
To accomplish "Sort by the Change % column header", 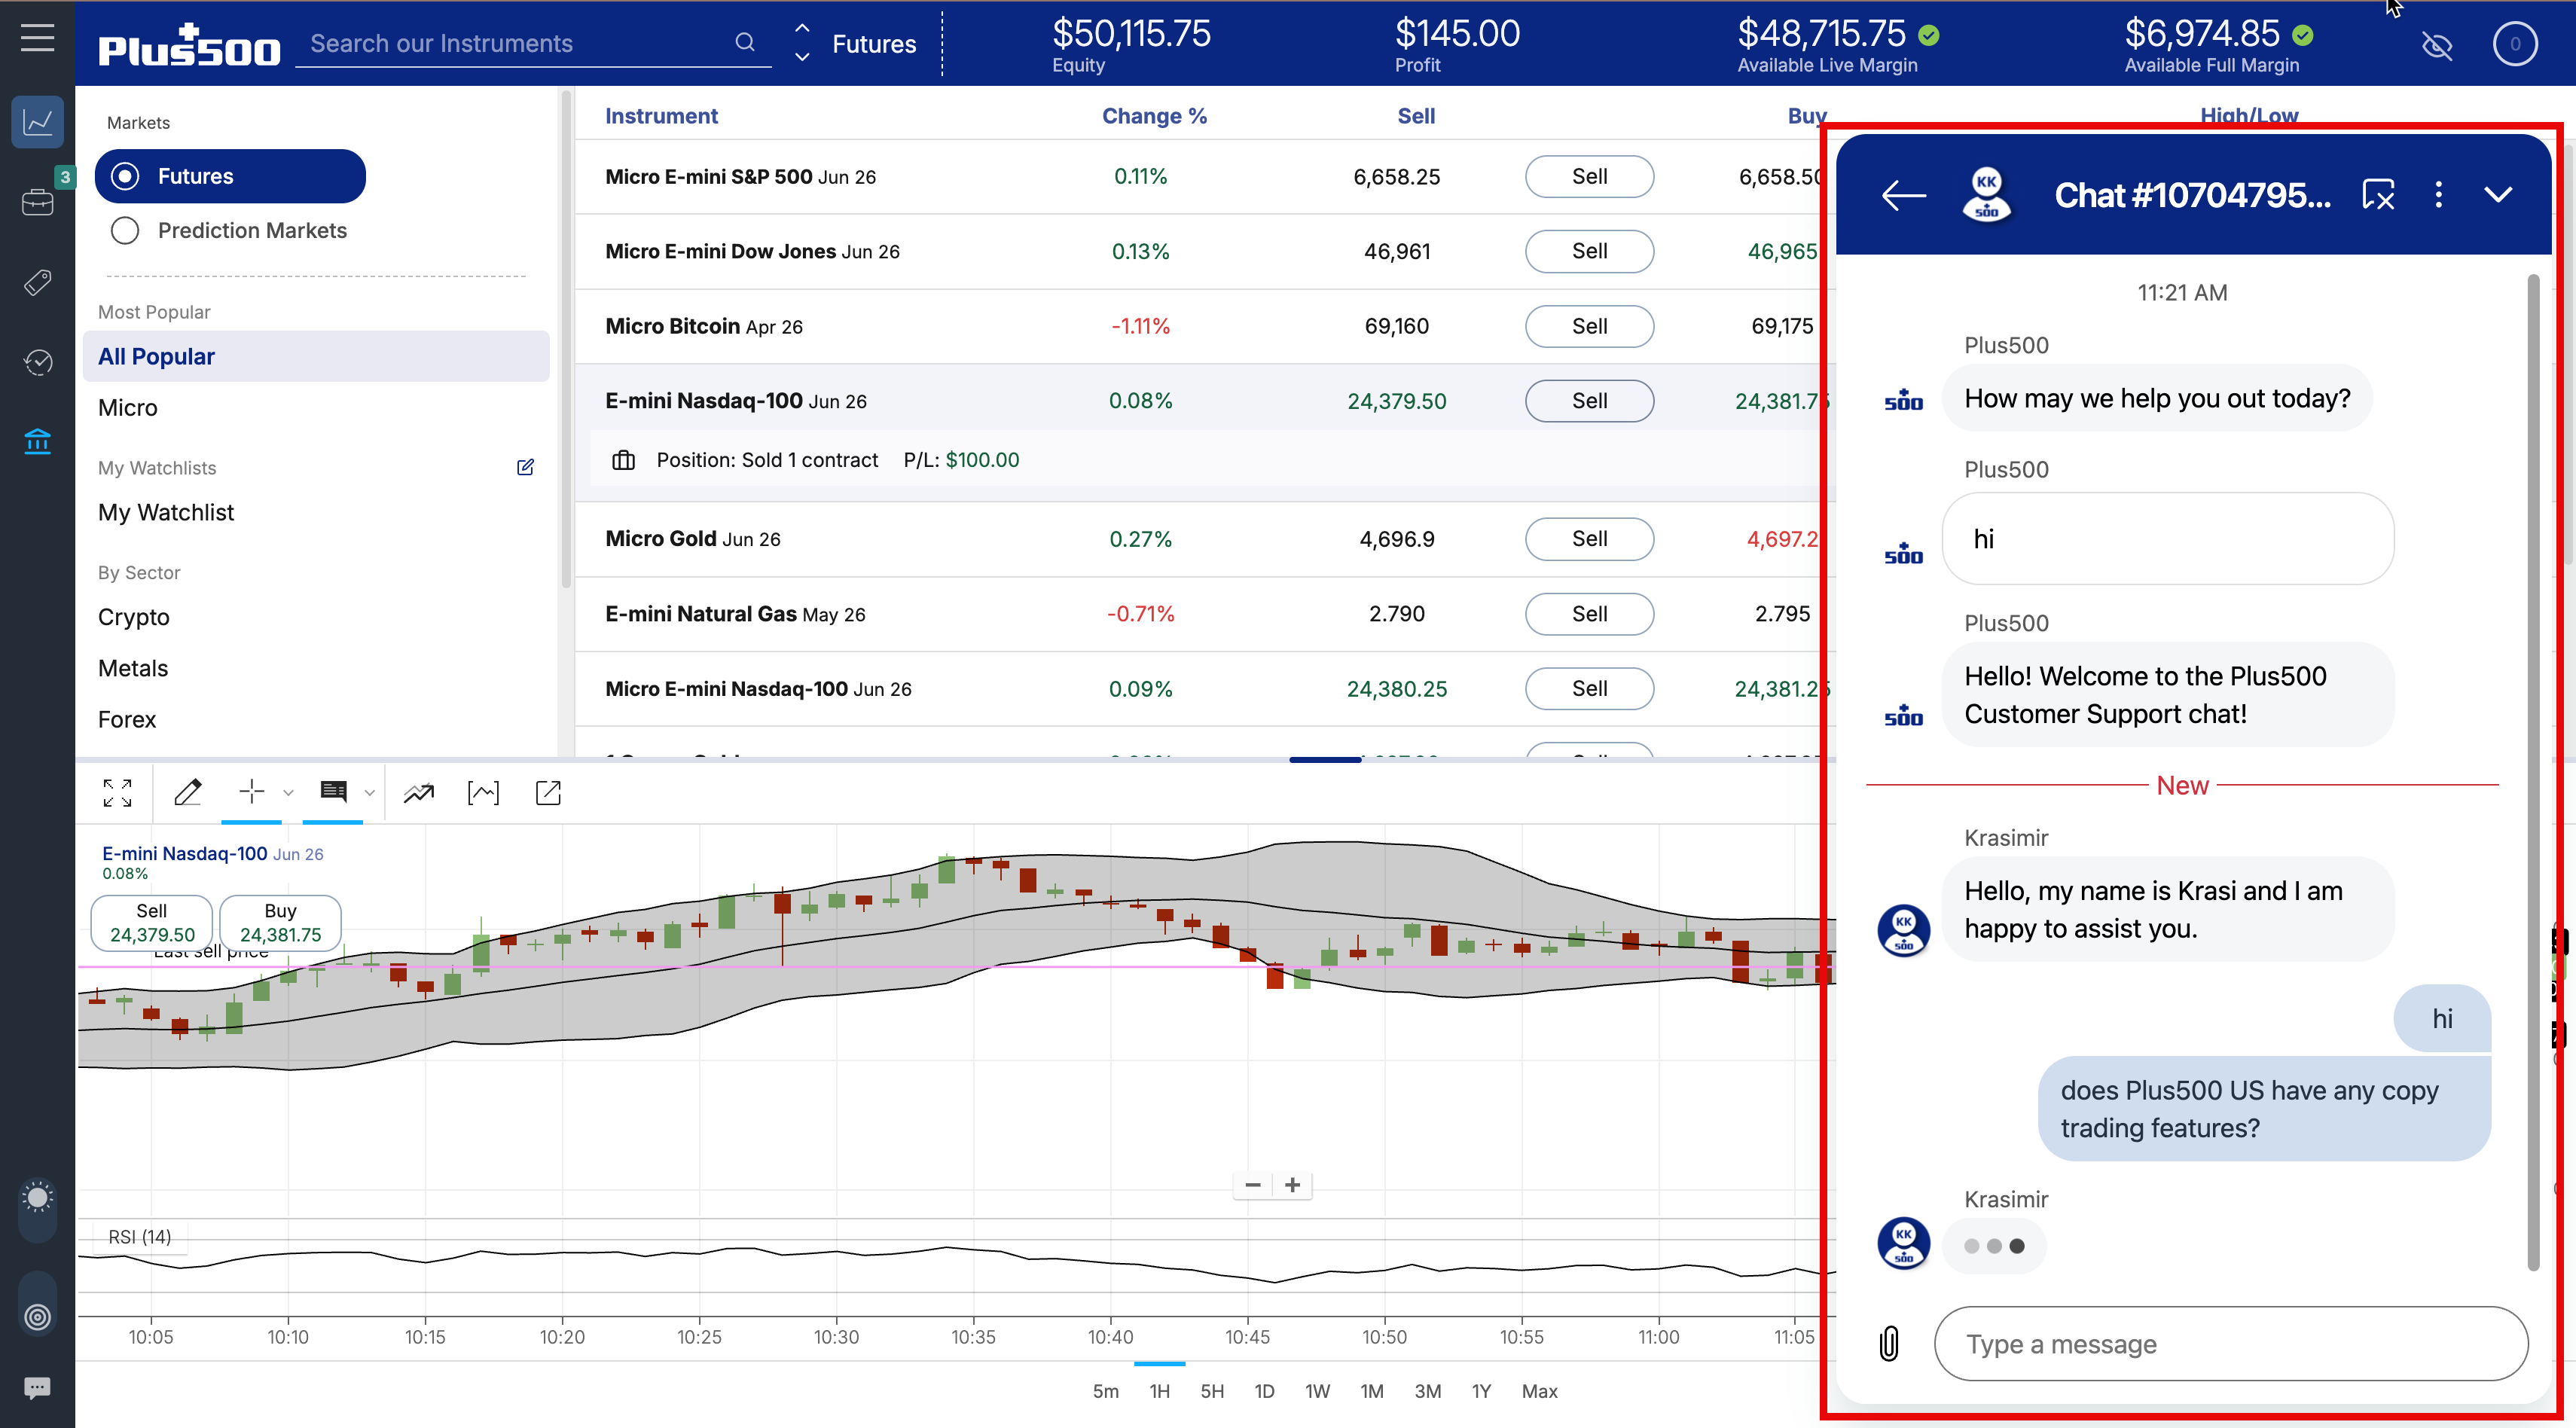I will pyautogui.click(x=1154, y=116).
